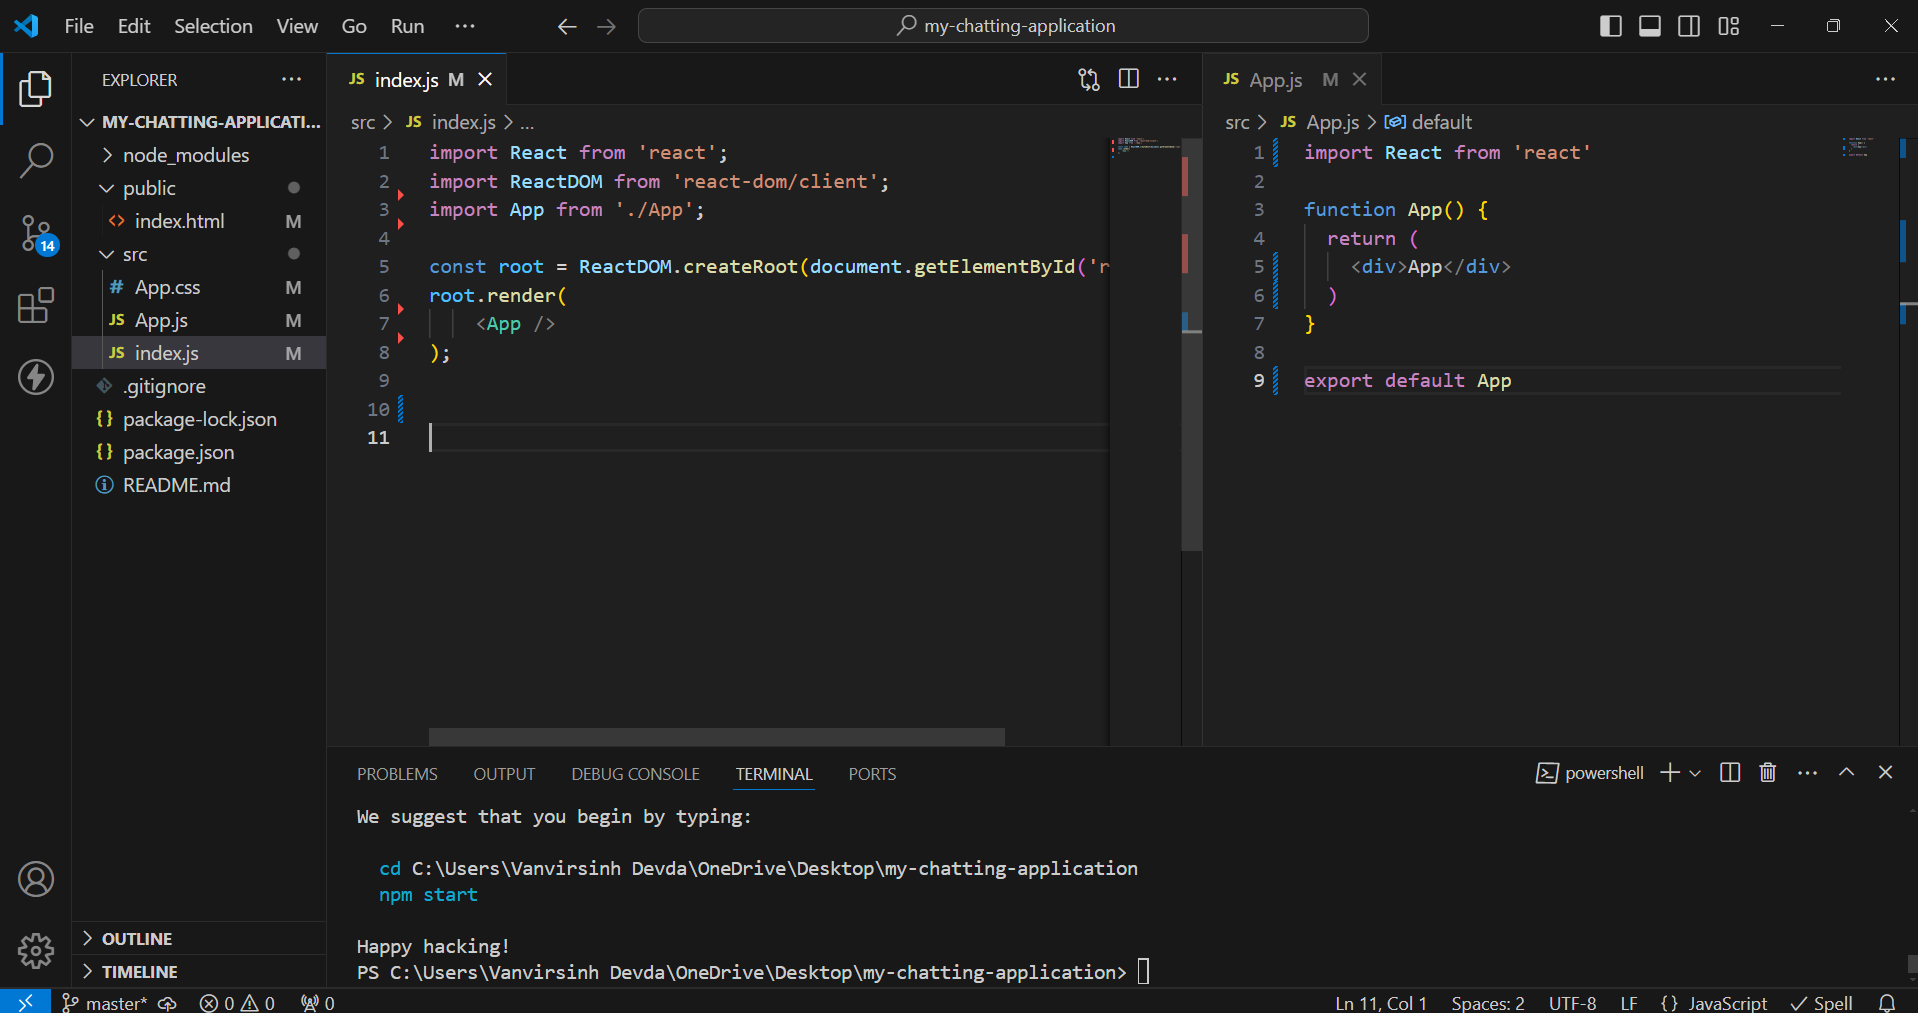Viewport: 1918px width, 1013px height.
Task: Close the bottom terminal panel
Action: pos(1886,772)
